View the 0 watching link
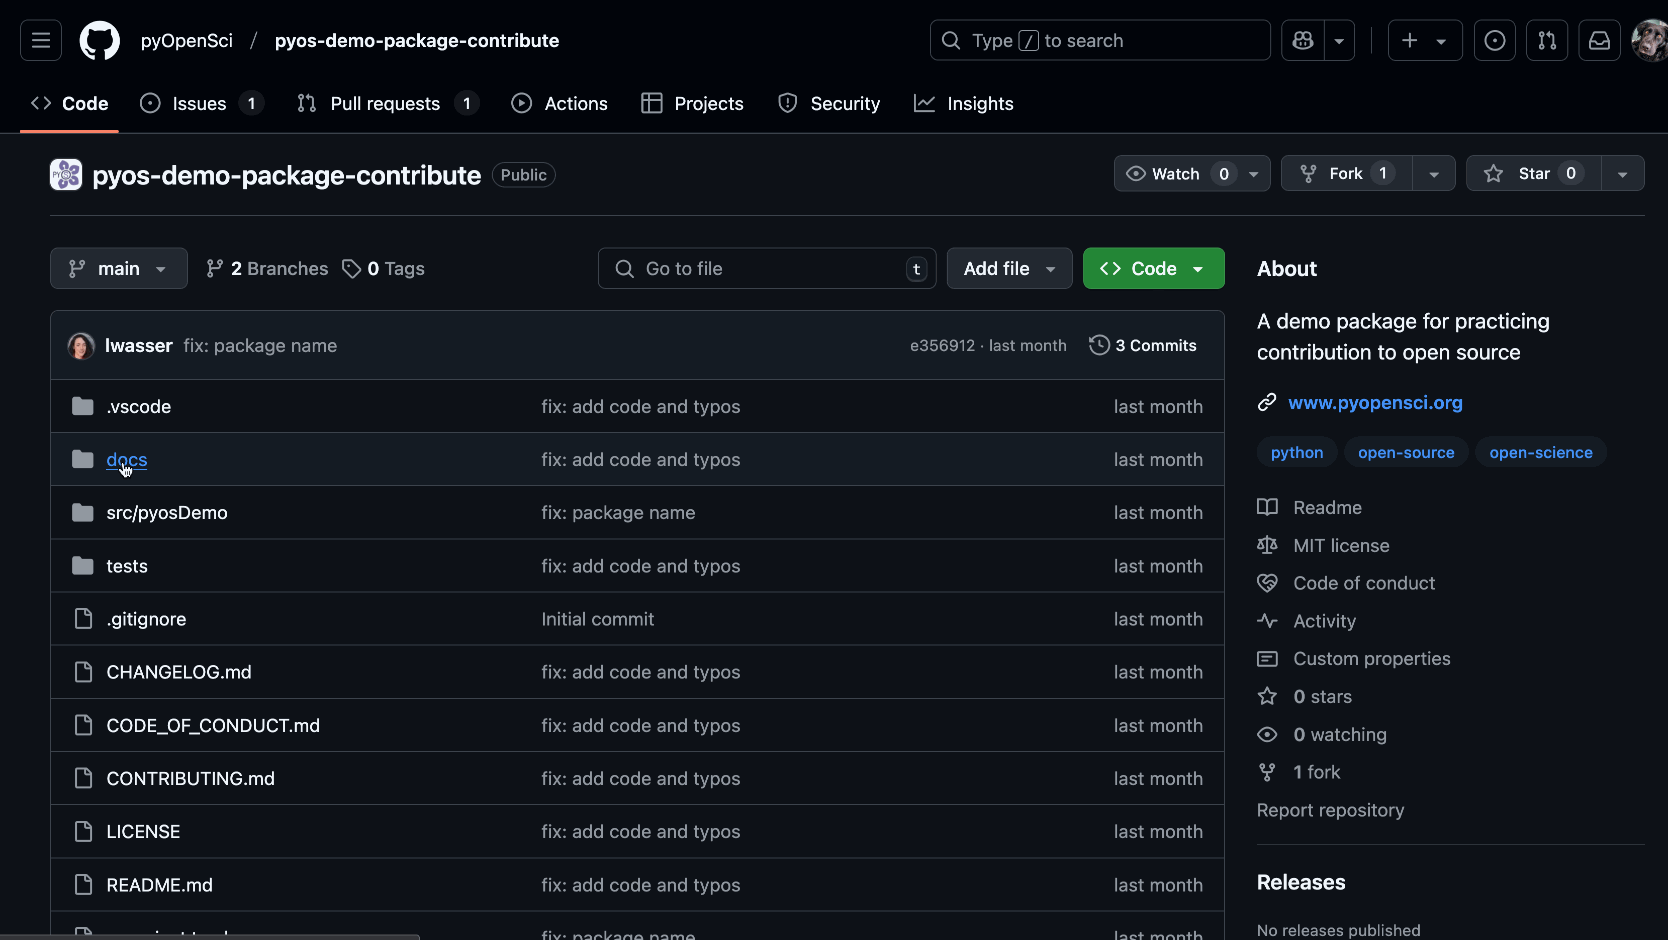 click(x=1322, y=734)
